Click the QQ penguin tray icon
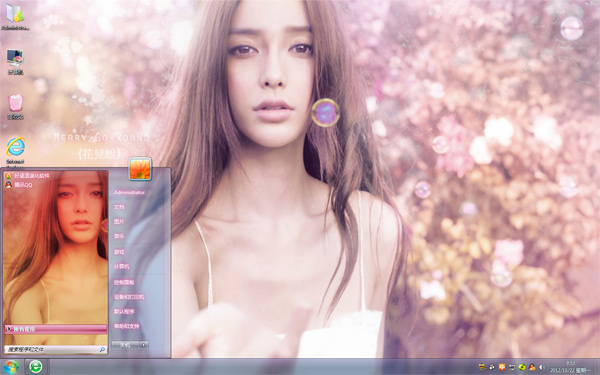This screenshot has width=600, height=375. coord(532,367)
